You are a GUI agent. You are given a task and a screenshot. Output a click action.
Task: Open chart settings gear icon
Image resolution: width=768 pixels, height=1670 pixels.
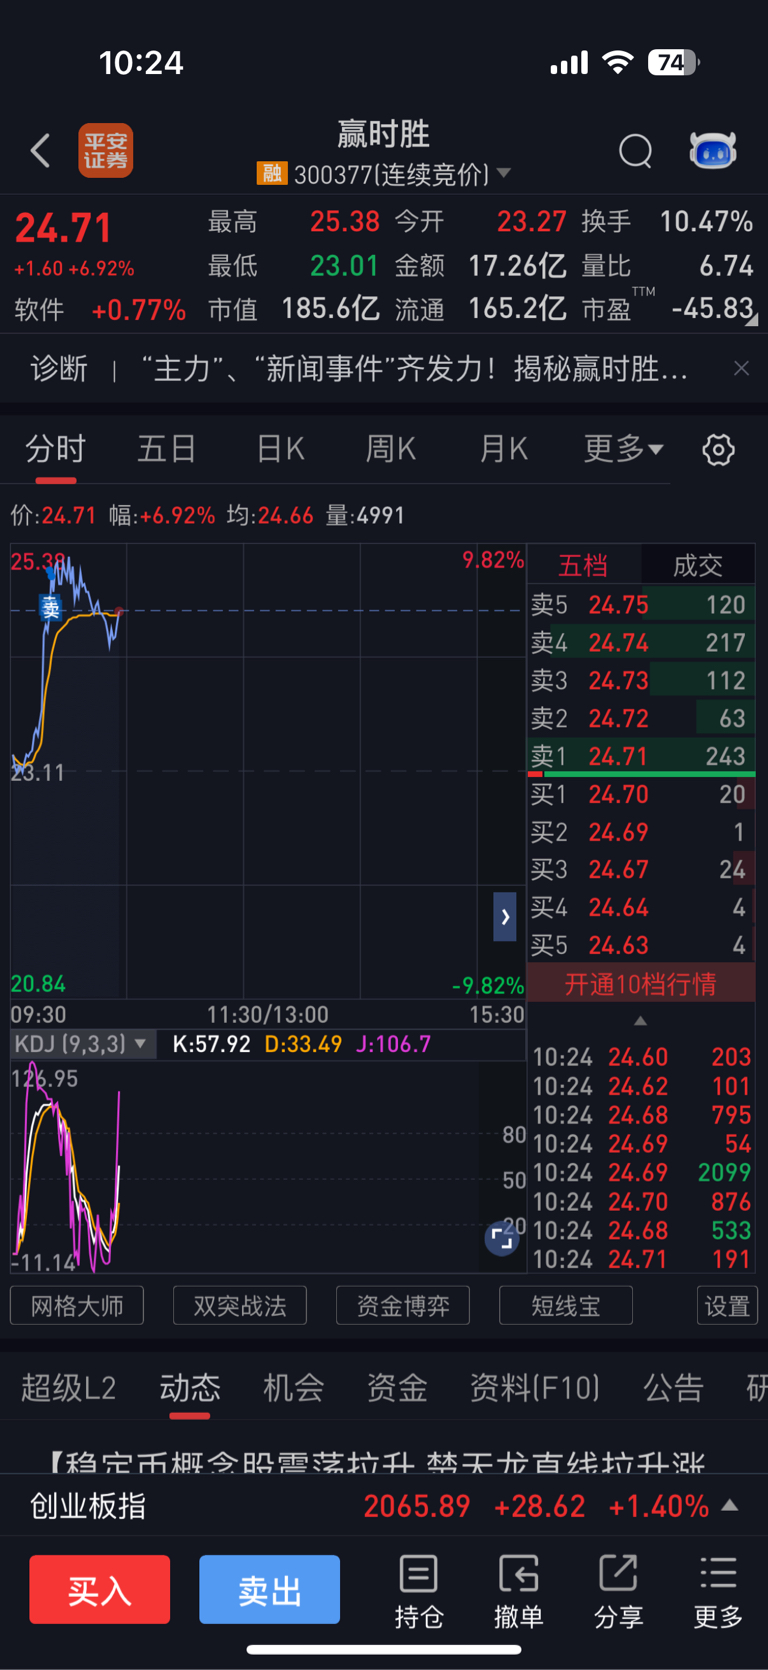718,450
